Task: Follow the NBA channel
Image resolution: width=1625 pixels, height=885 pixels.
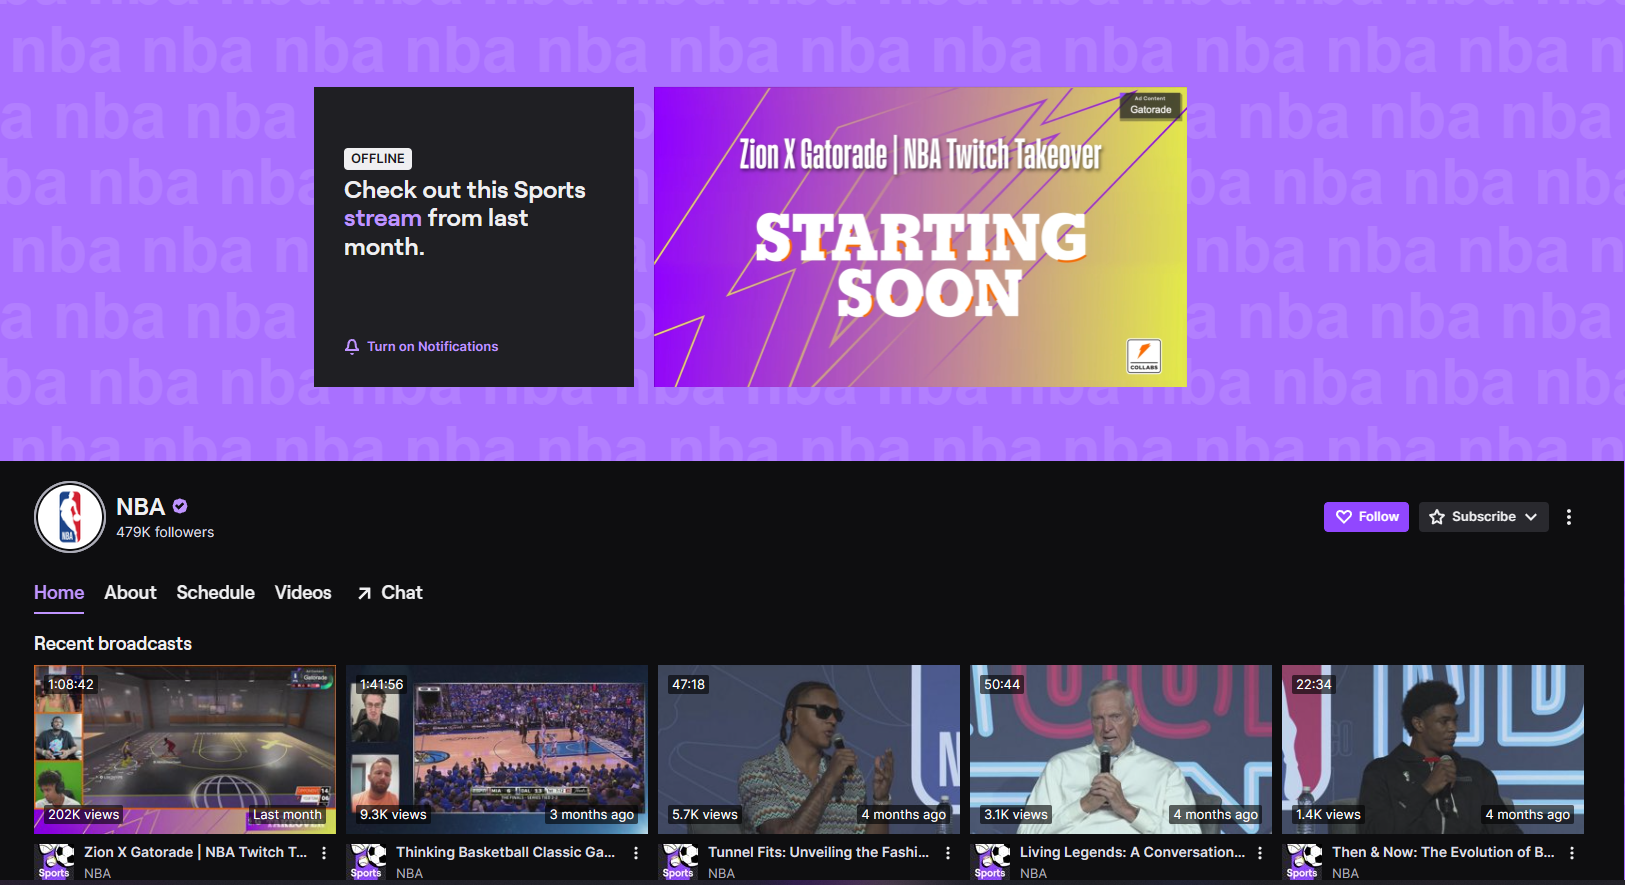Action: tap(1366, 517)
